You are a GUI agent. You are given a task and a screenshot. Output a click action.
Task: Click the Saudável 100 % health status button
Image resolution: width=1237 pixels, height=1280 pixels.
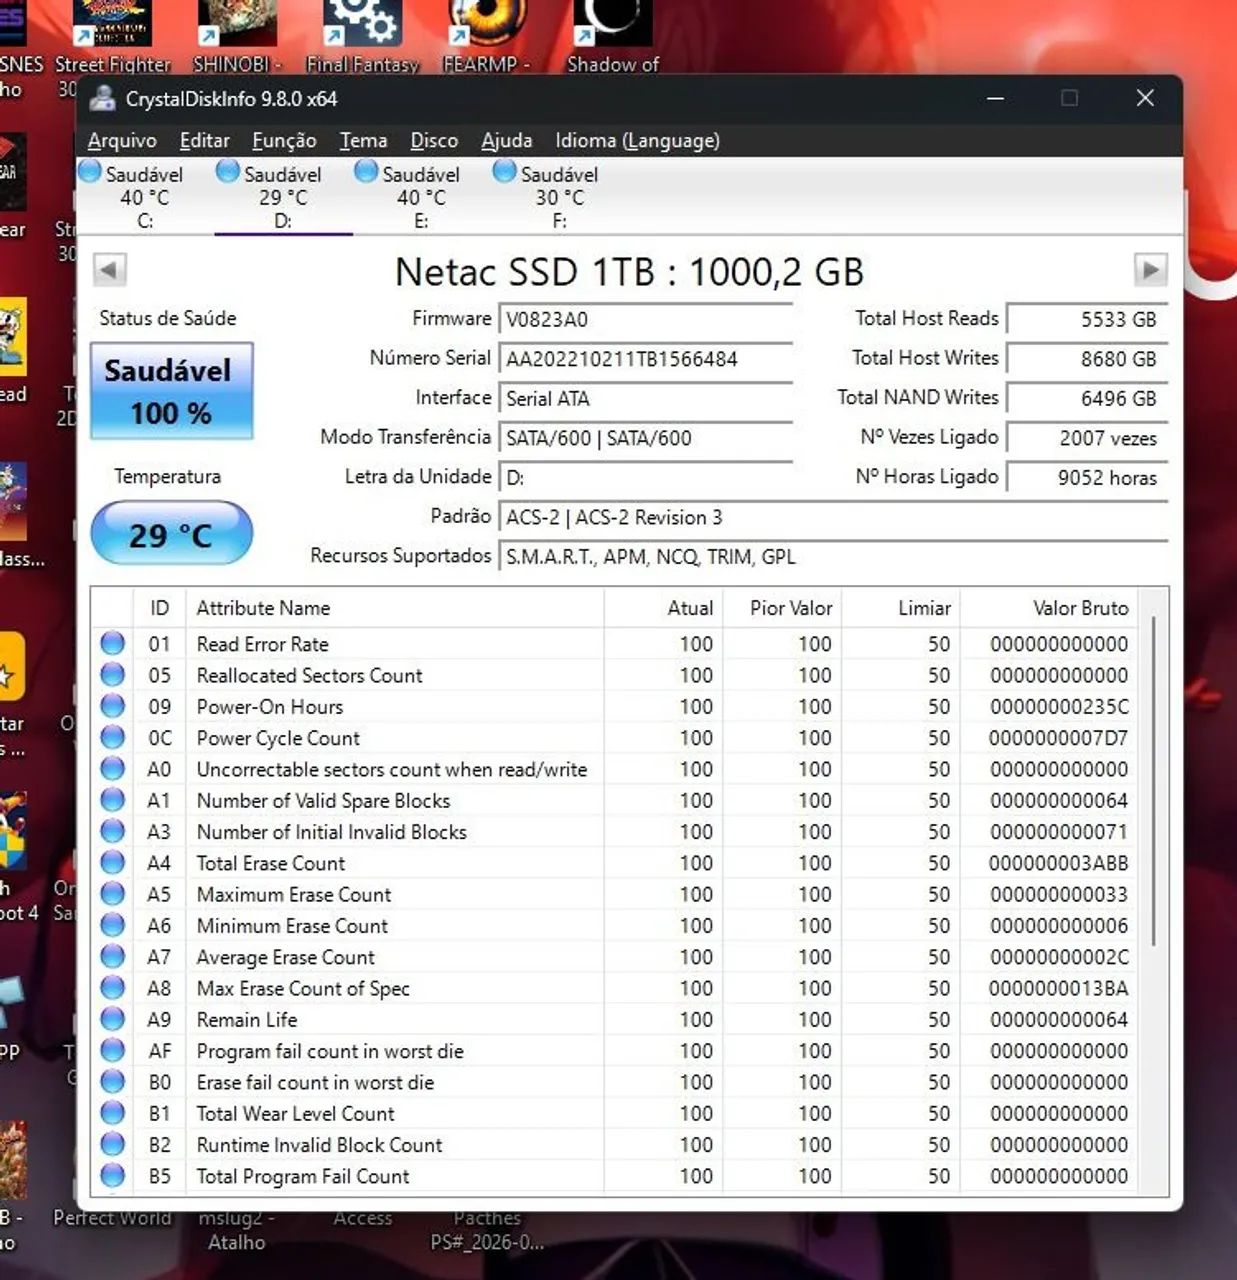[x=171, y=391]
